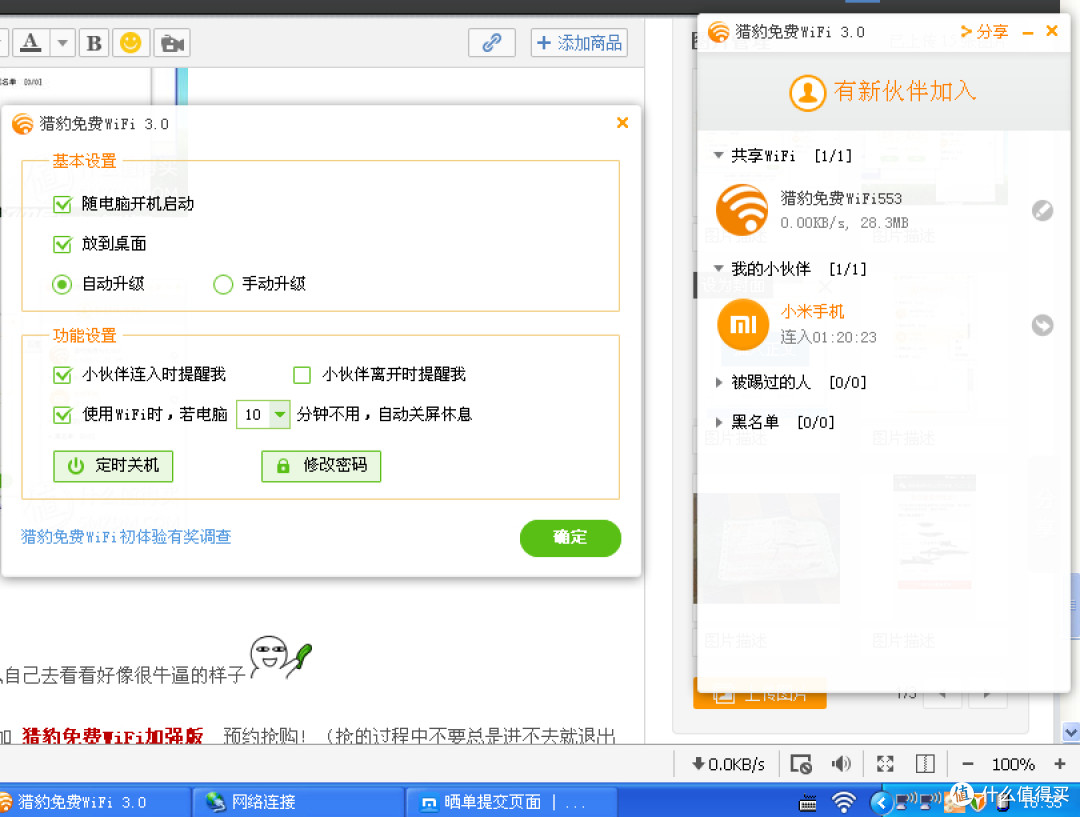Click the 定时关机 button
The width and height of the screenshot is (1080, 817).
click(x=113, y=466)
